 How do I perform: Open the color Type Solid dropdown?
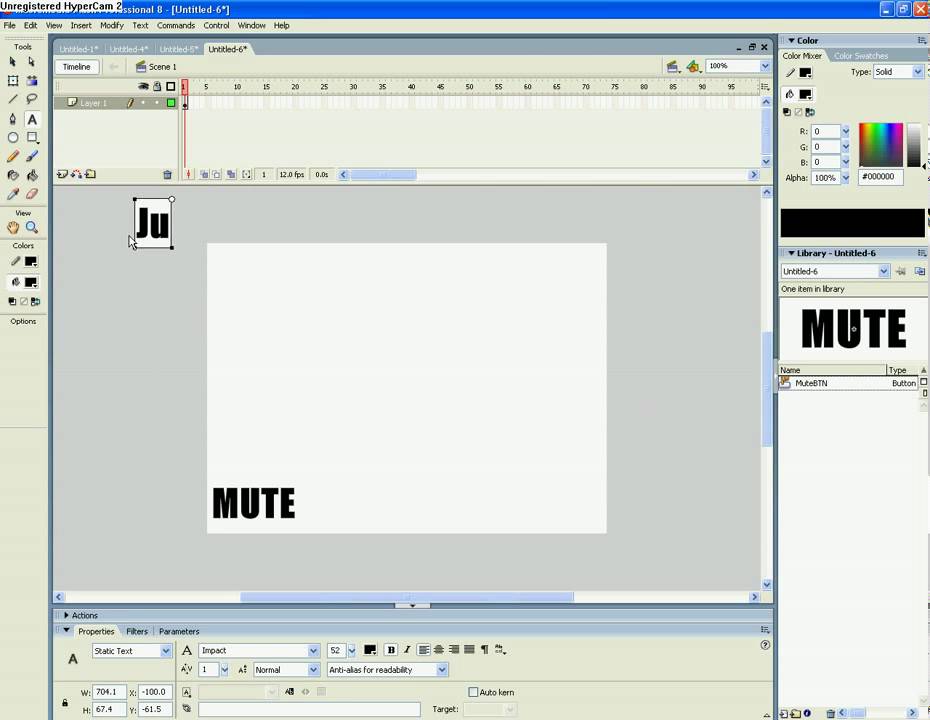coord(918,72)
